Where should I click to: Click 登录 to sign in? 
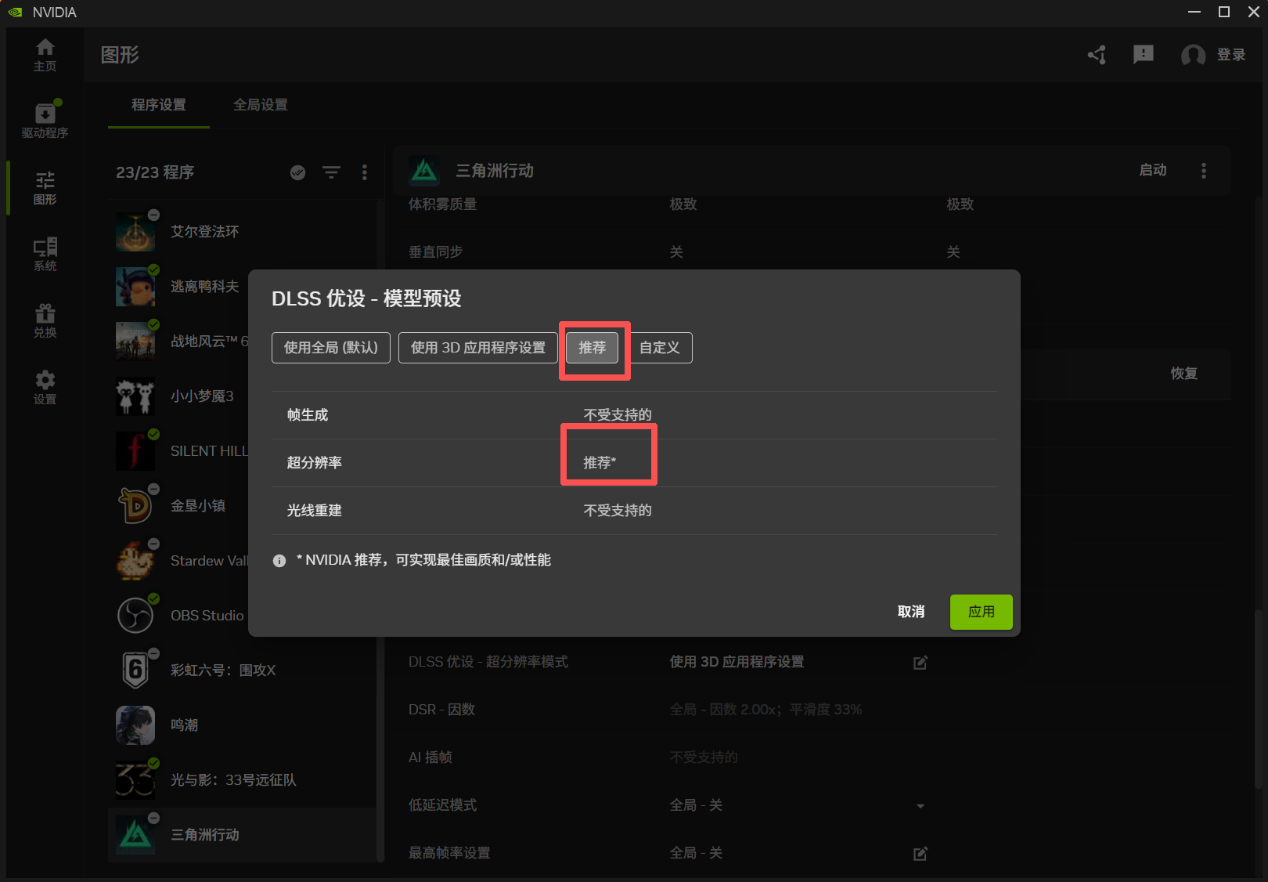[x=1232, y=55]
